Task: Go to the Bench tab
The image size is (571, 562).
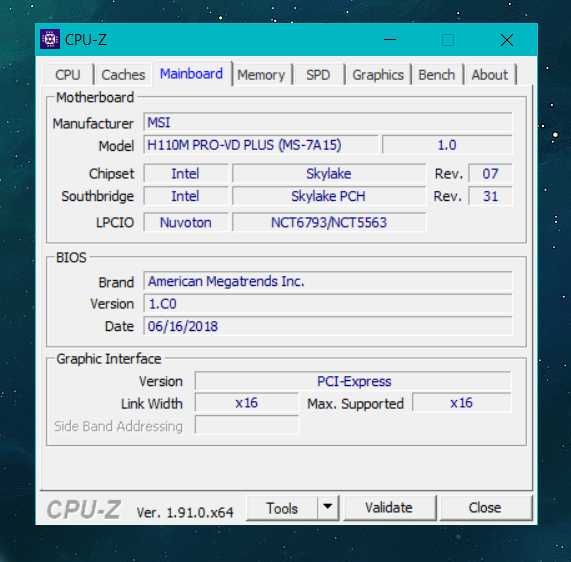Action: (437, 75)
